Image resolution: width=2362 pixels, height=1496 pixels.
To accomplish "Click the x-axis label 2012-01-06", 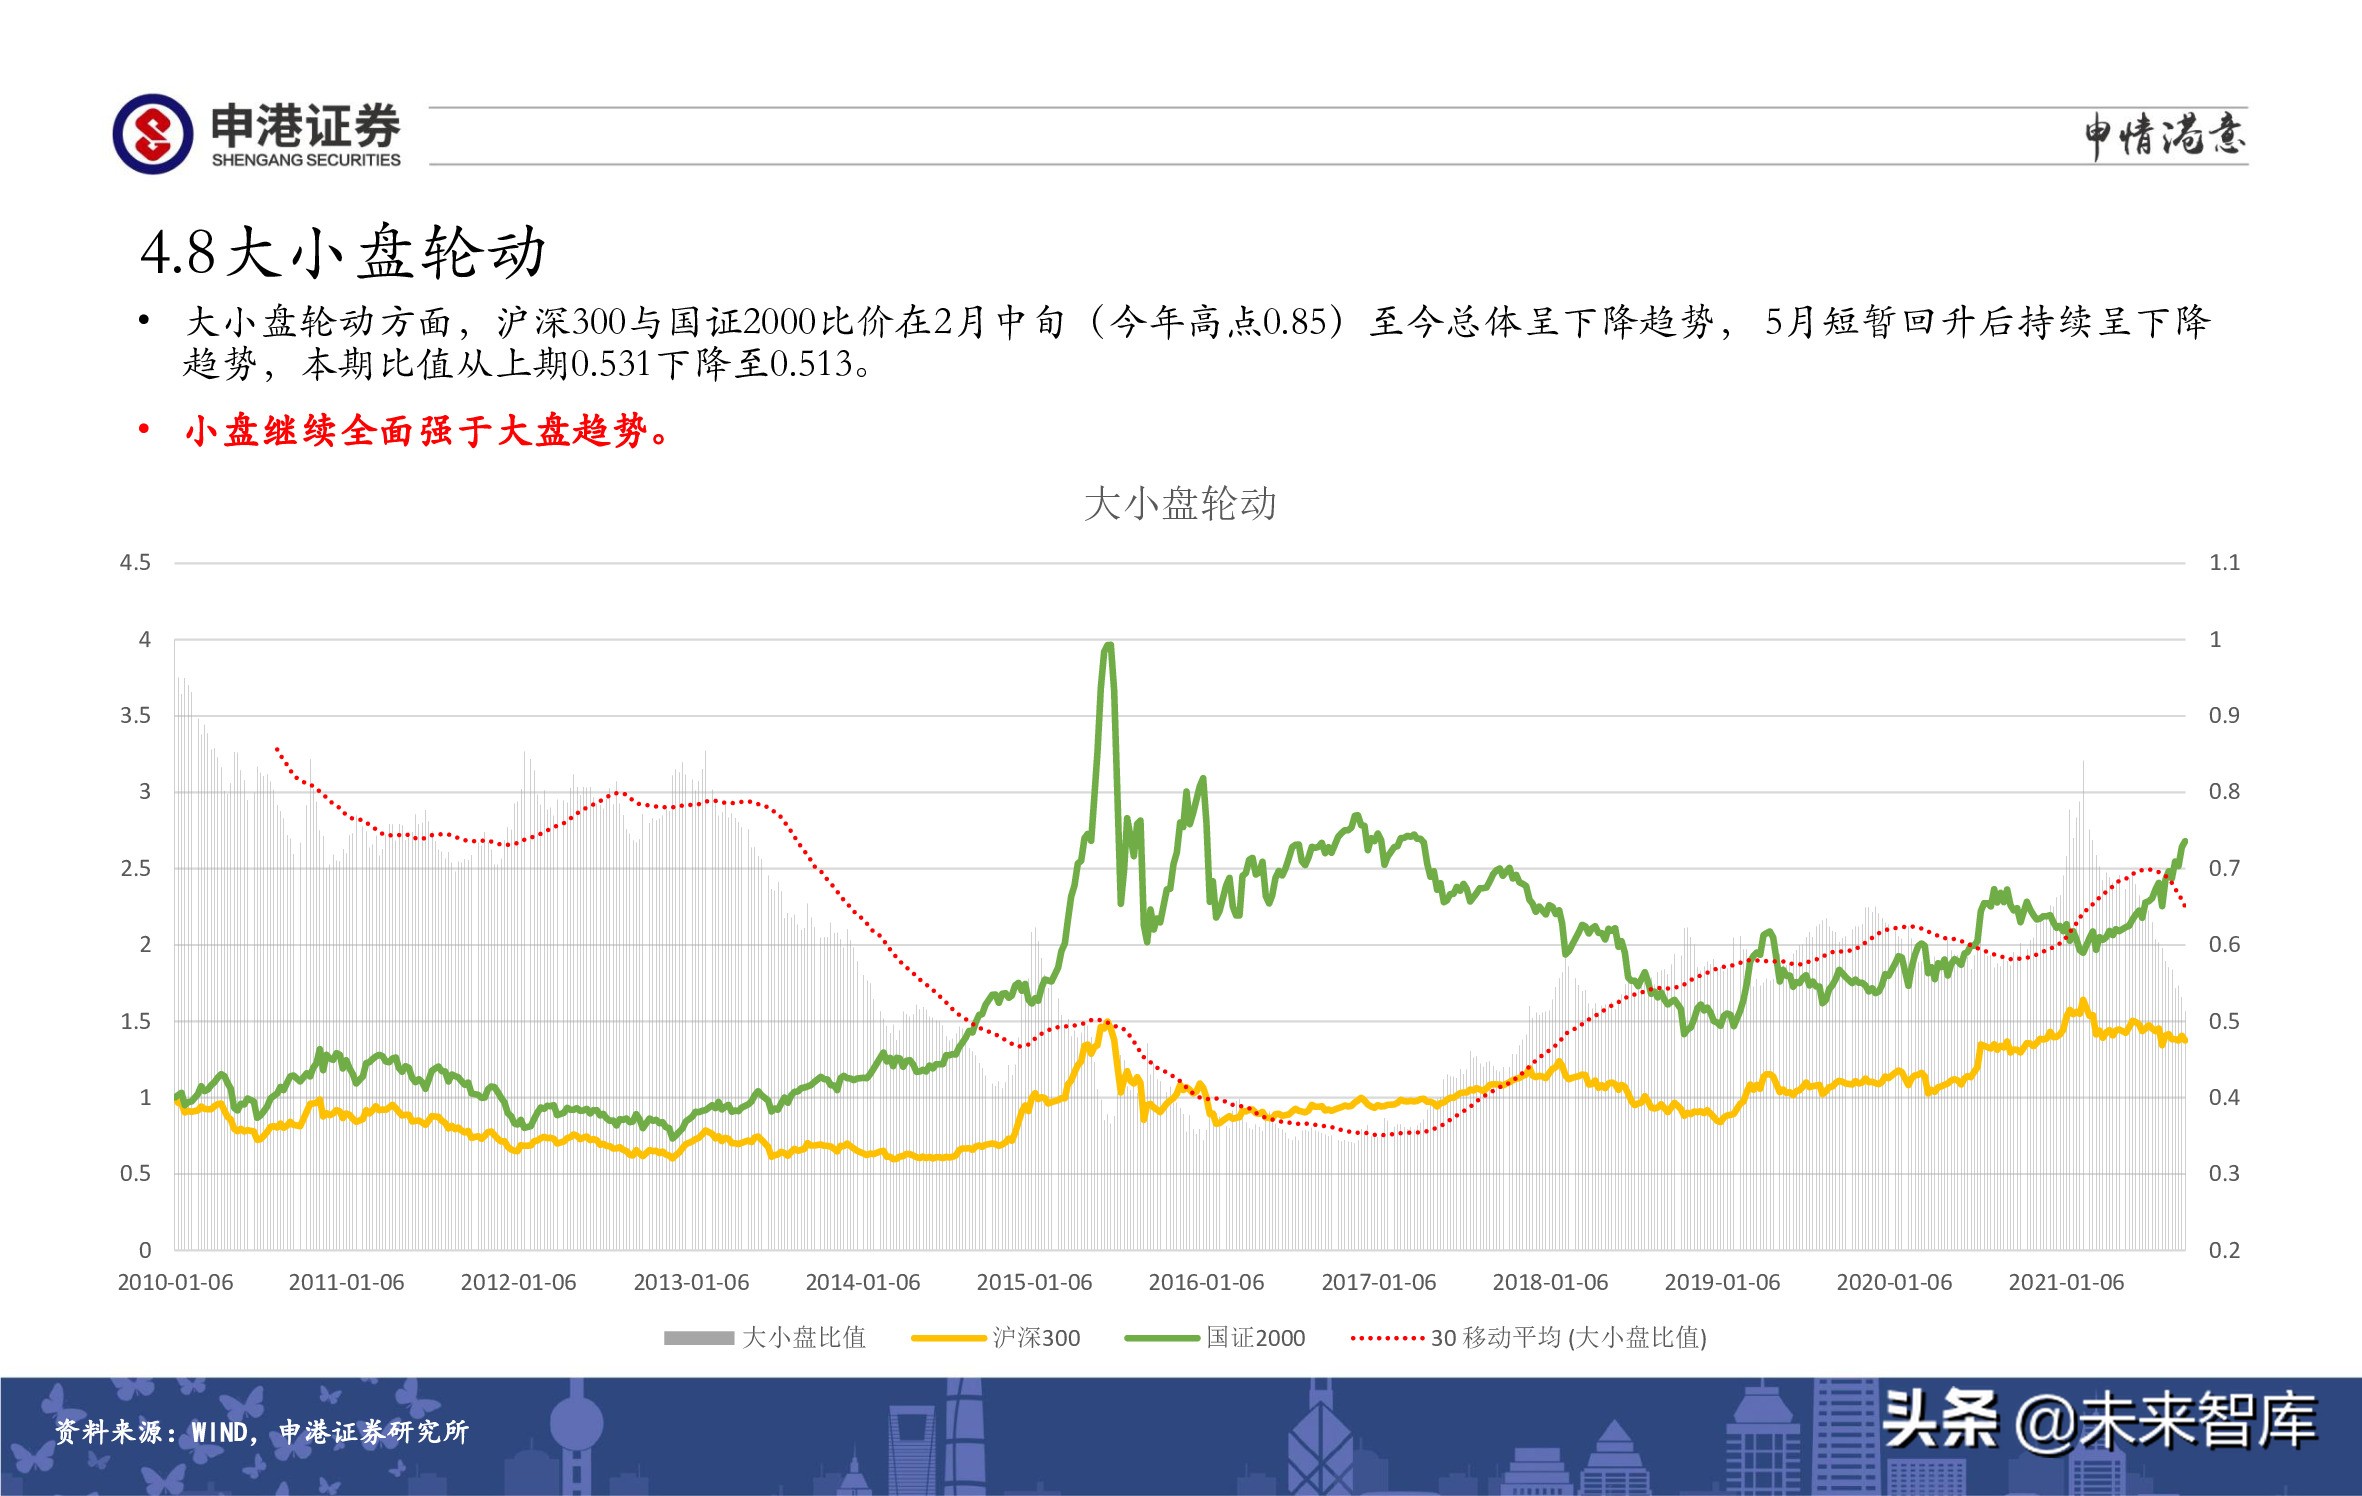I will tap(518, 1282).
